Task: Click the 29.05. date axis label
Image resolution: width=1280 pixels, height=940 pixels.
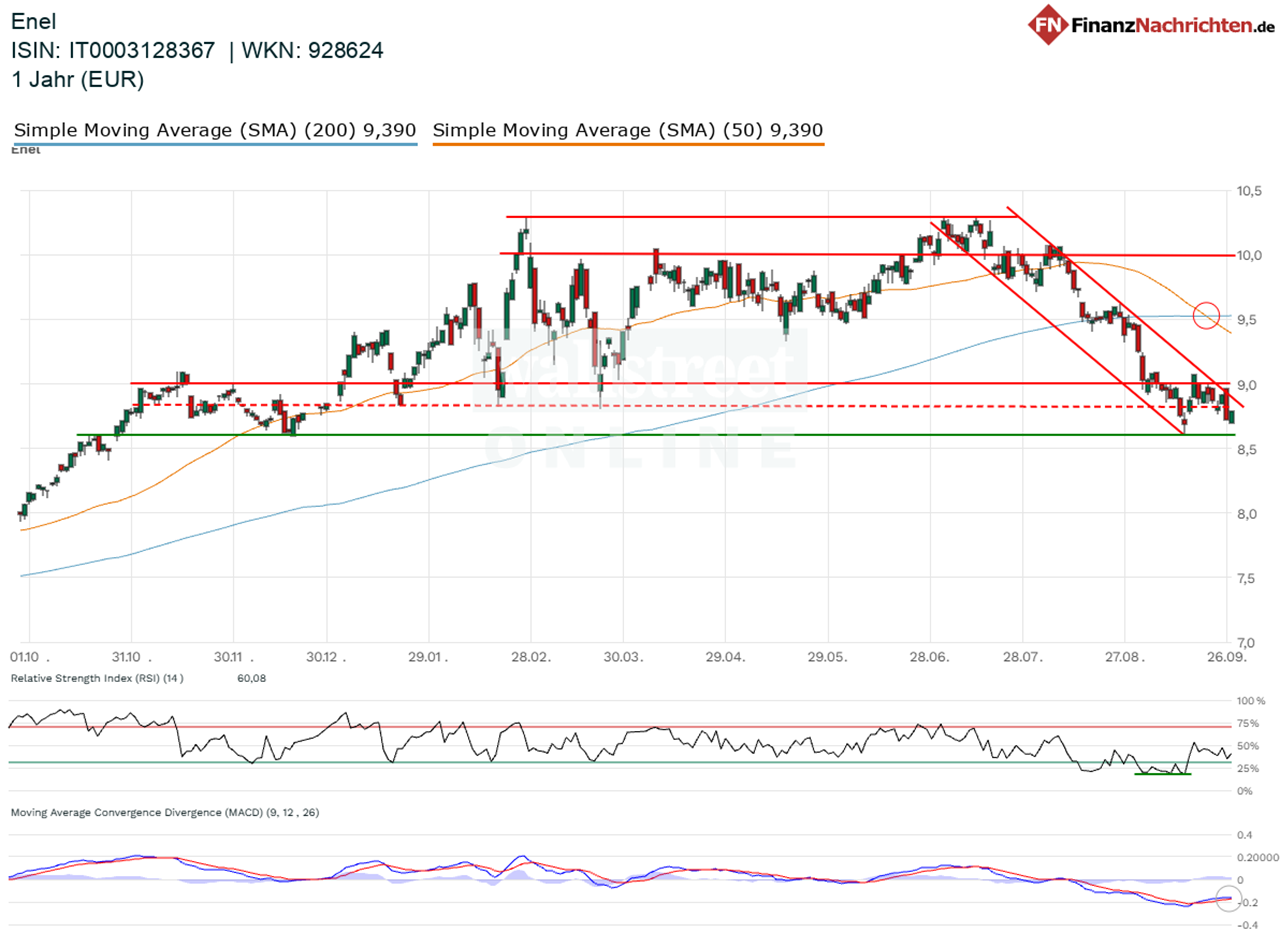Action: pyautogui.click(x=827, y=658)
